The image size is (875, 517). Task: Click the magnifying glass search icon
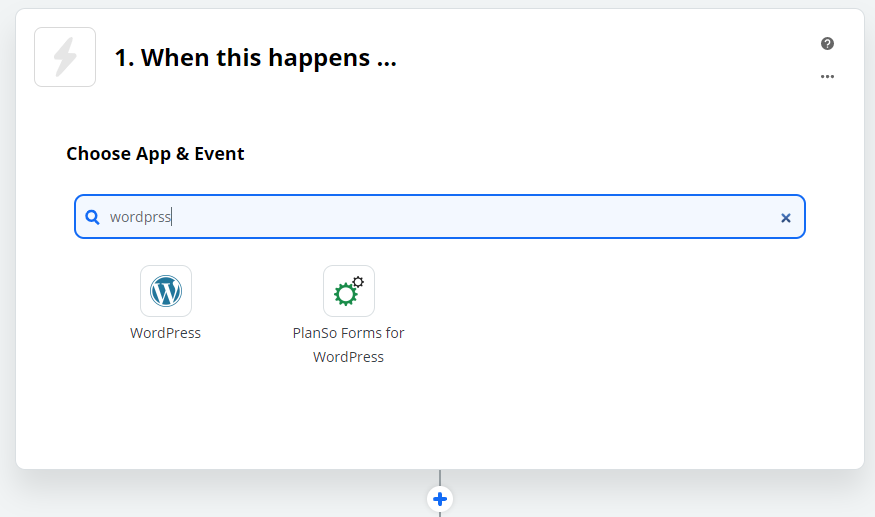[x=92, y=217]
